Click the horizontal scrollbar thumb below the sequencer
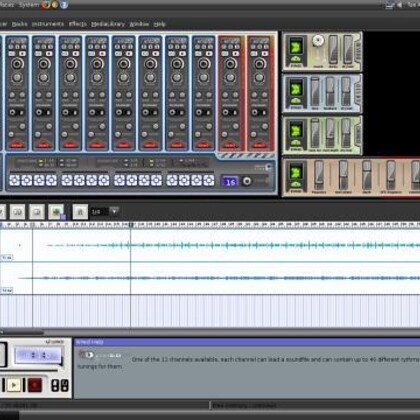420x420 pixels. pos(22,332)
